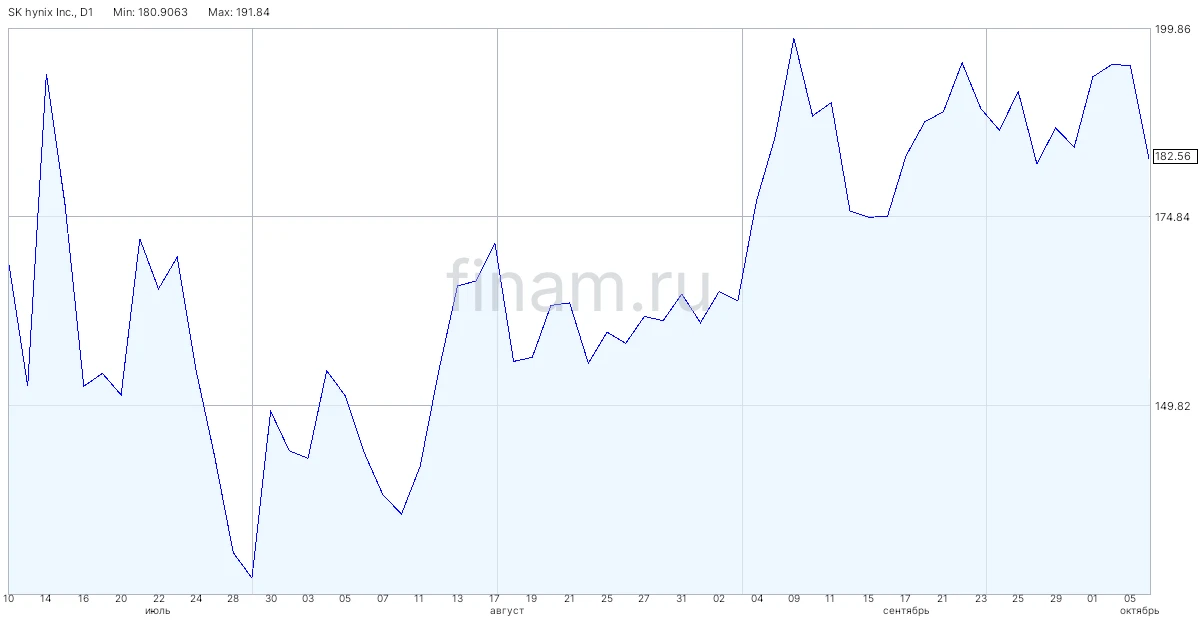Select the "Max: 191.84" value in the header

click(239, 12)
